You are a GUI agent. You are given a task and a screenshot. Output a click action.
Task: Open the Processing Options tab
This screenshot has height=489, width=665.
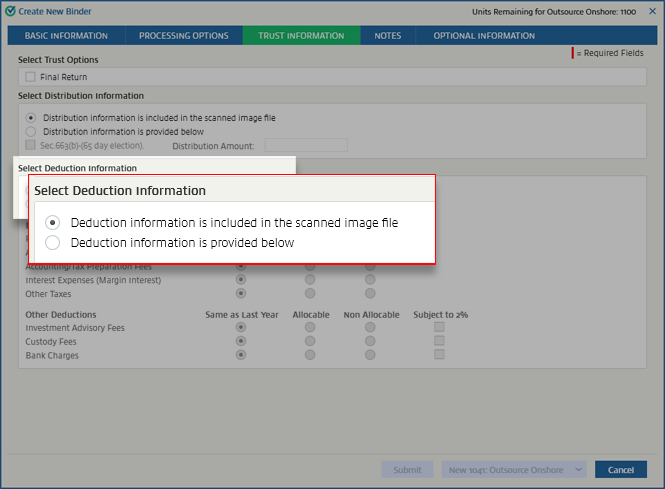184,36
